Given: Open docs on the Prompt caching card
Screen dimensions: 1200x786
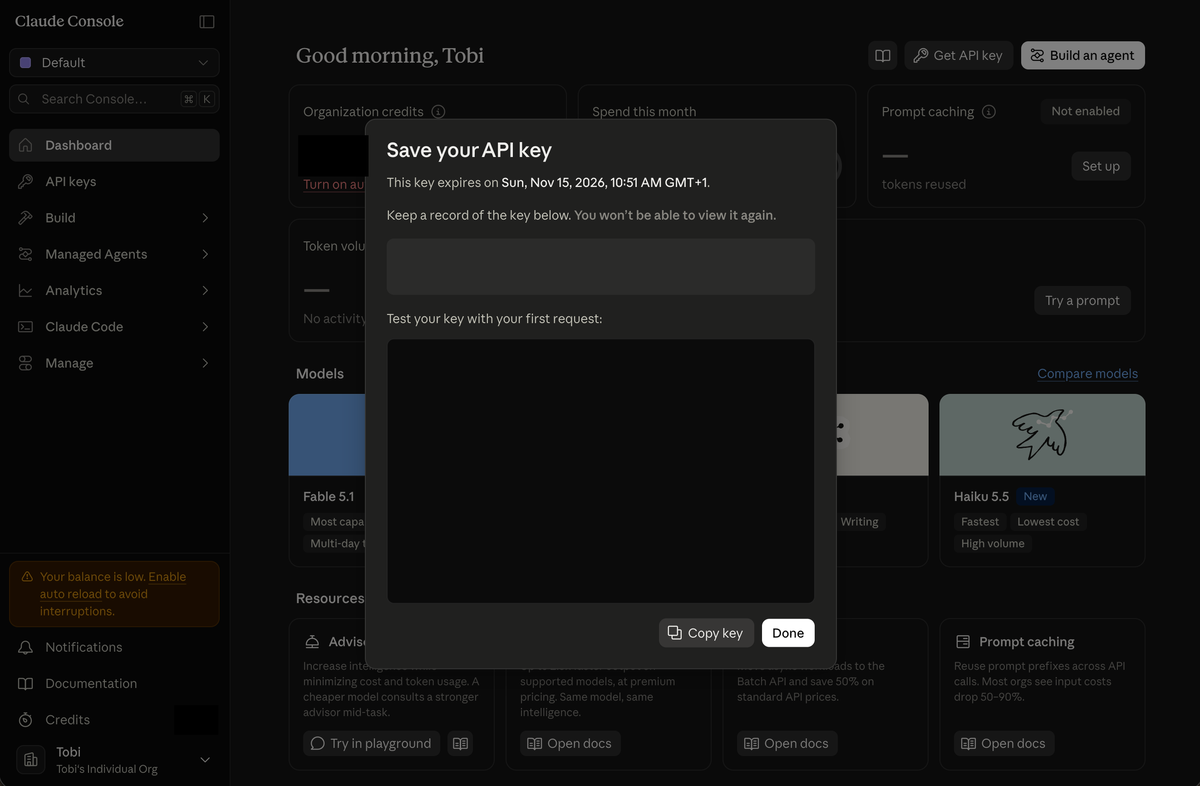Looking at the screenshot, I should pos(1004,743).
